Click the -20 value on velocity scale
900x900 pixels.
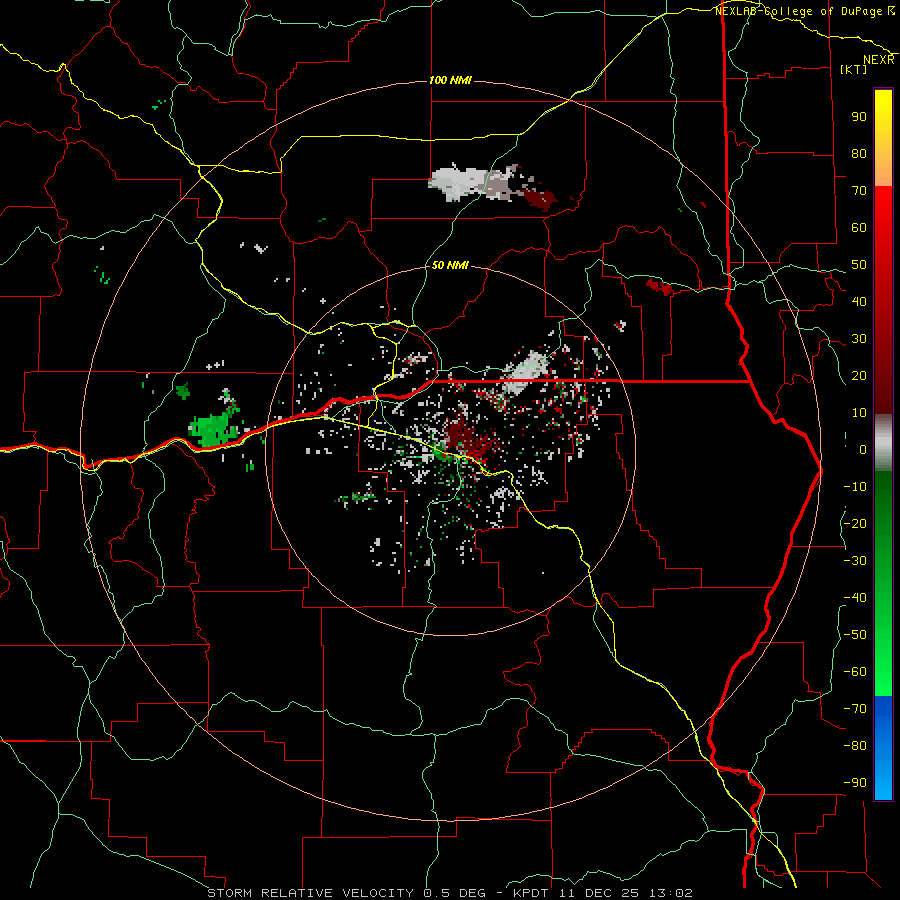pos(855,524)
